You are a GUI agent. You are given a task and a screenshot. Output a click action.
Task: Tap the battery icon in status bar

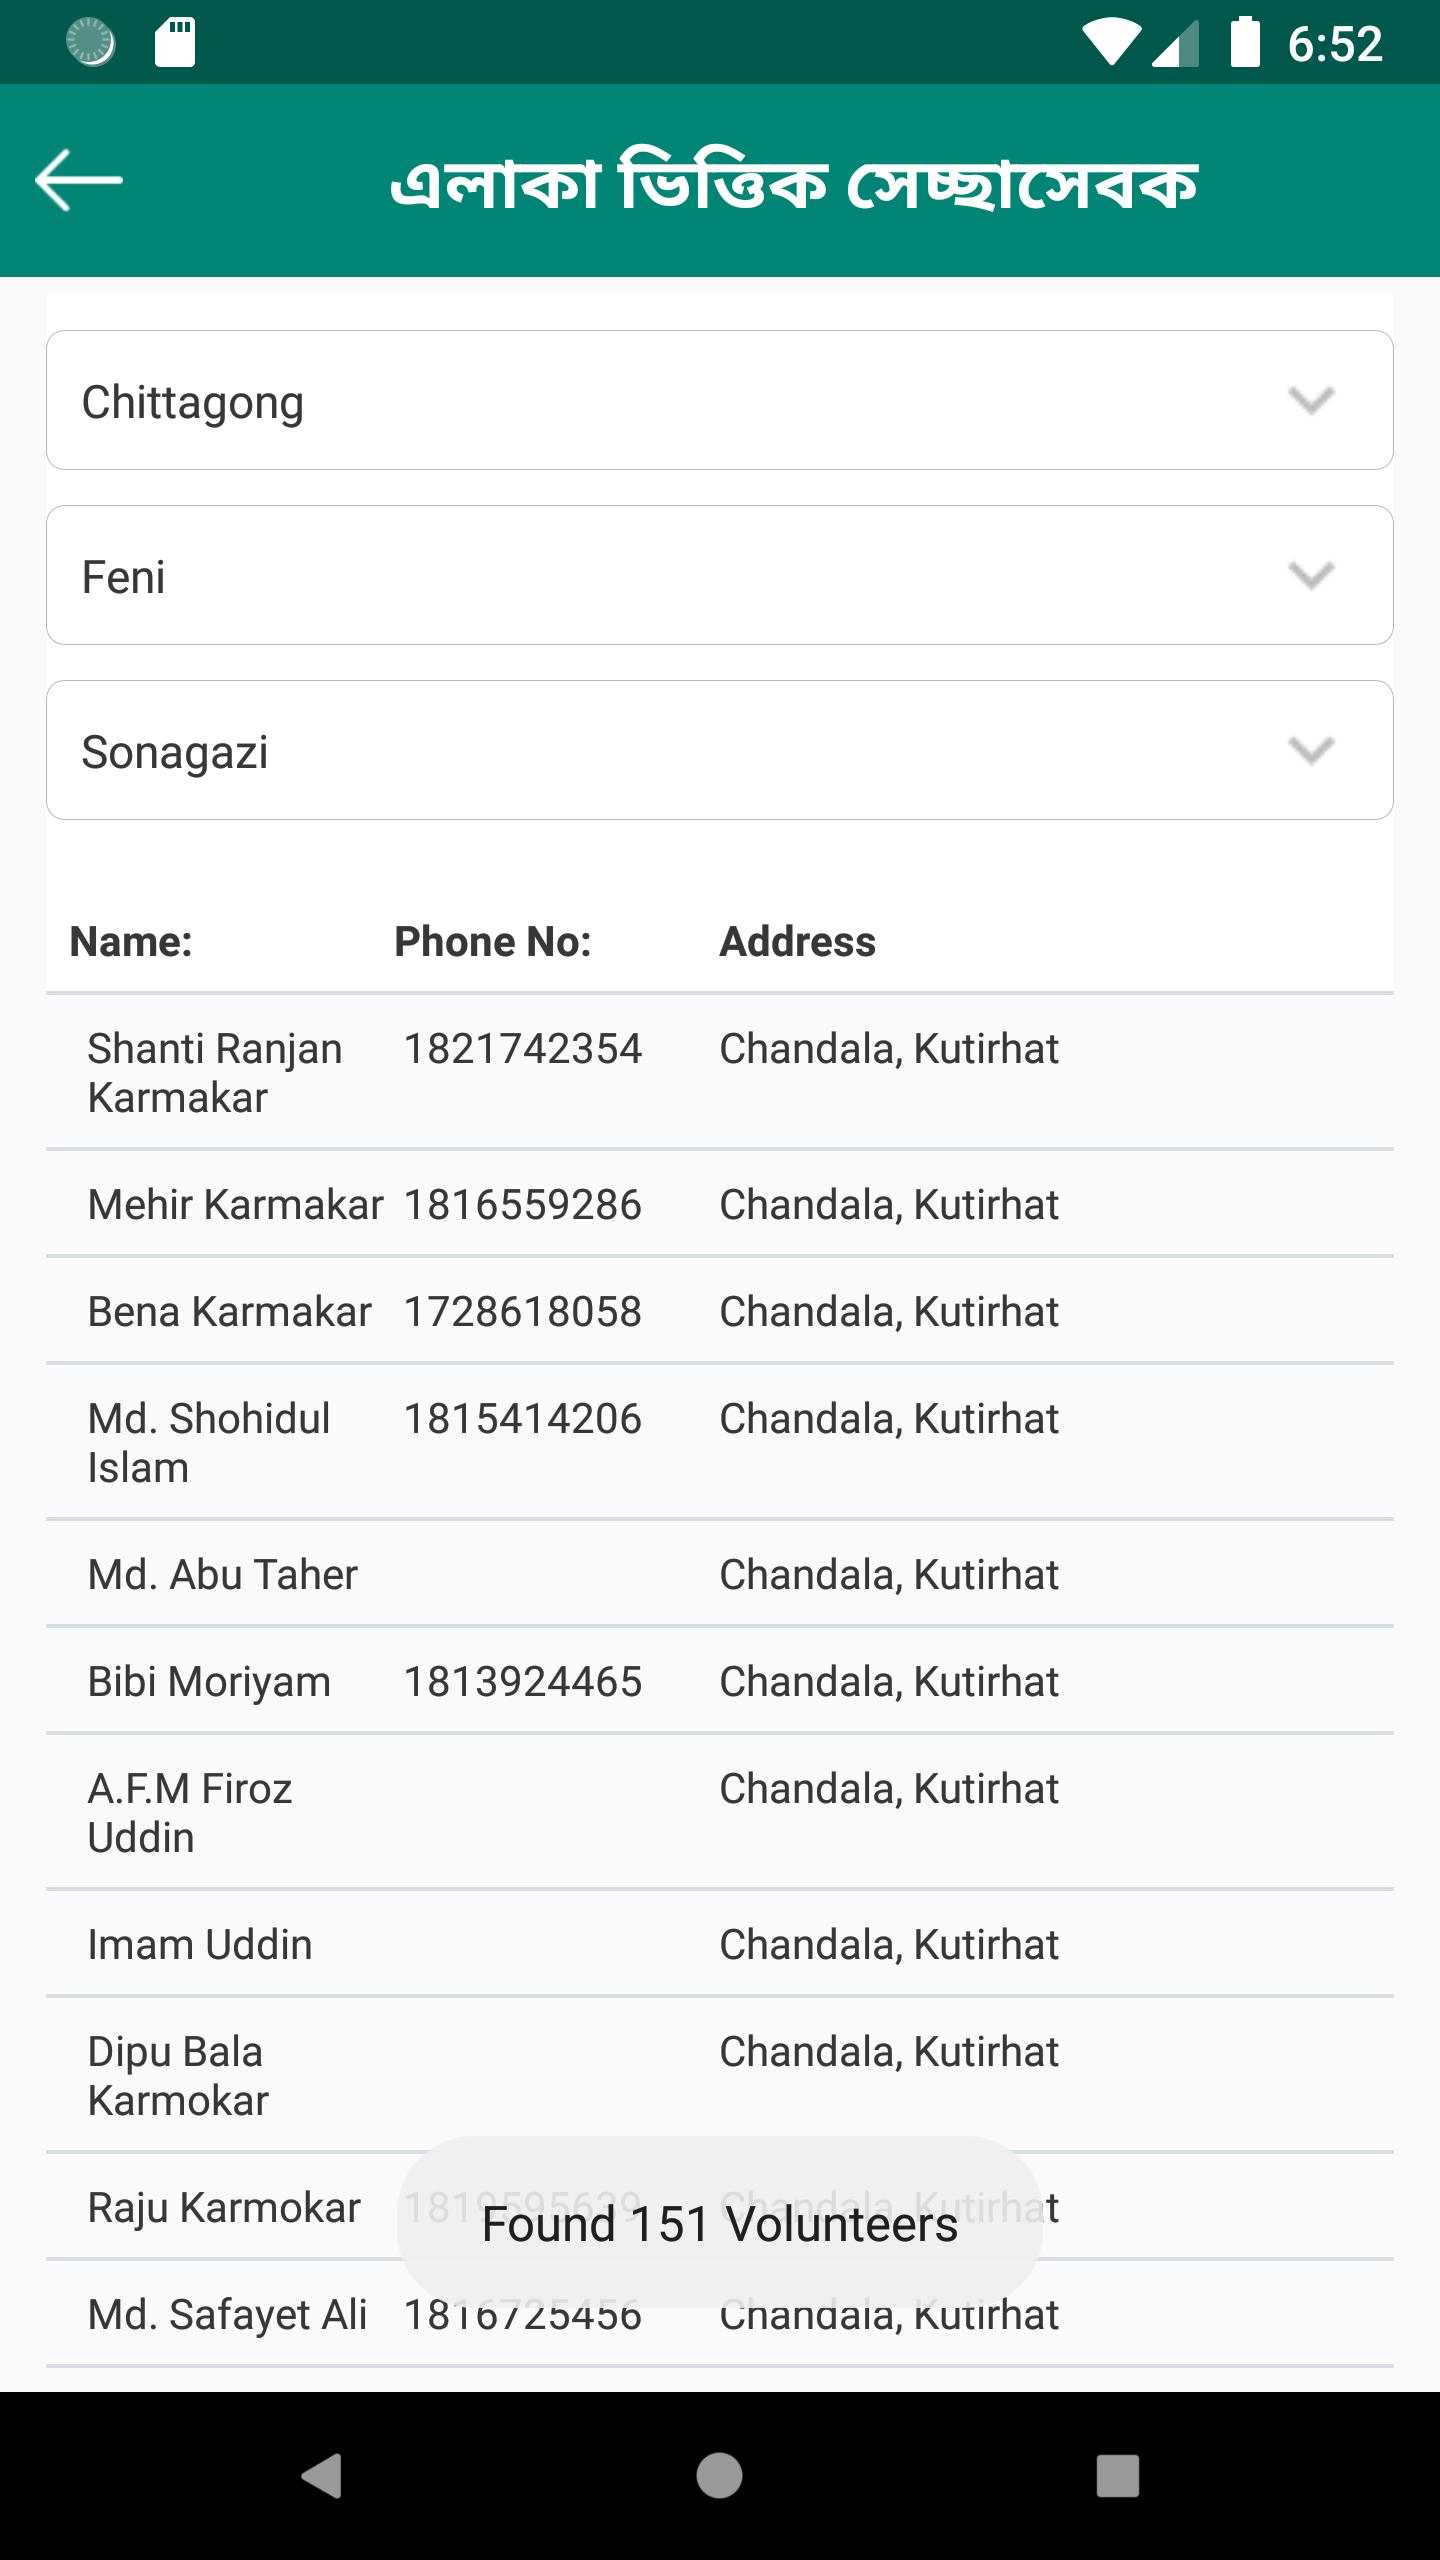point(1244,43)
